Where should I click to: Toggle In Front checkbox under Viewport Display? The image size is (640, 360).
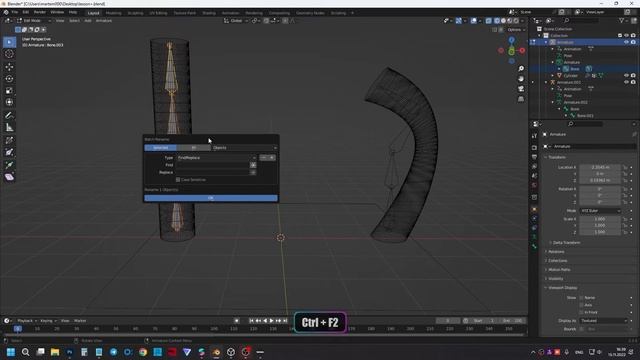(x=582, y=312)
